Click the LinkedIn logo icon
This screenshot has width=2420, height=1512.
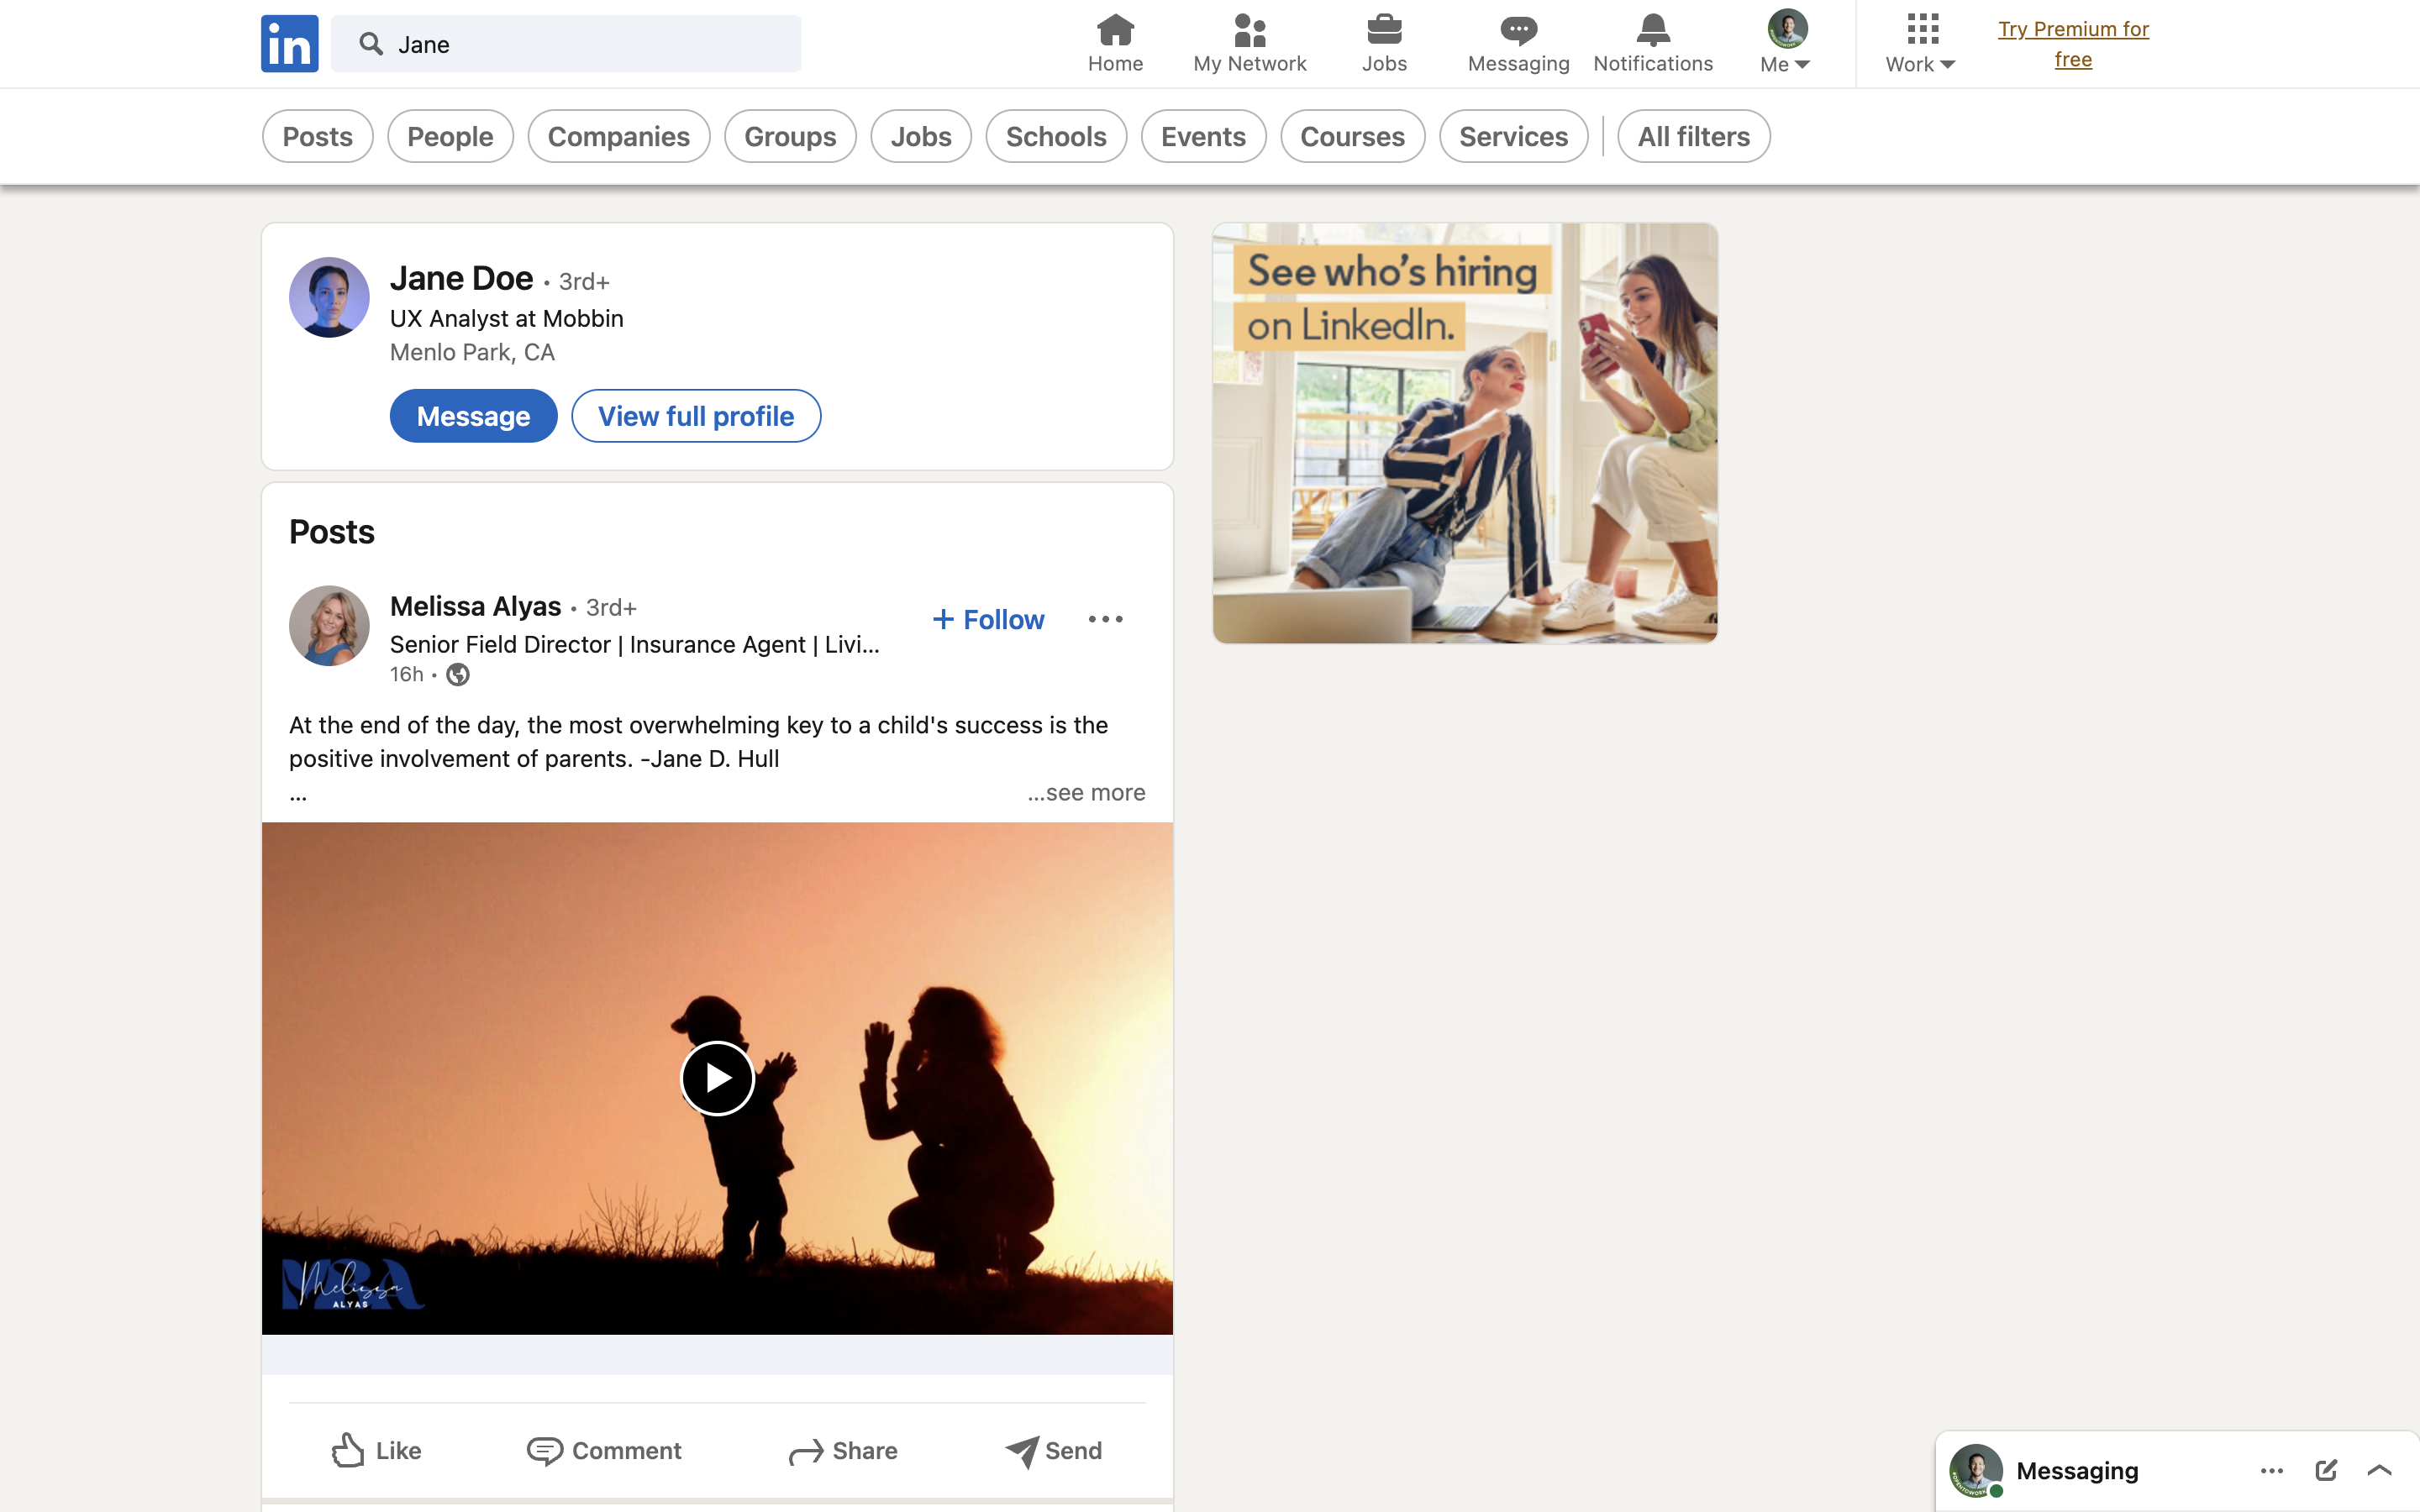click(289, 43)
